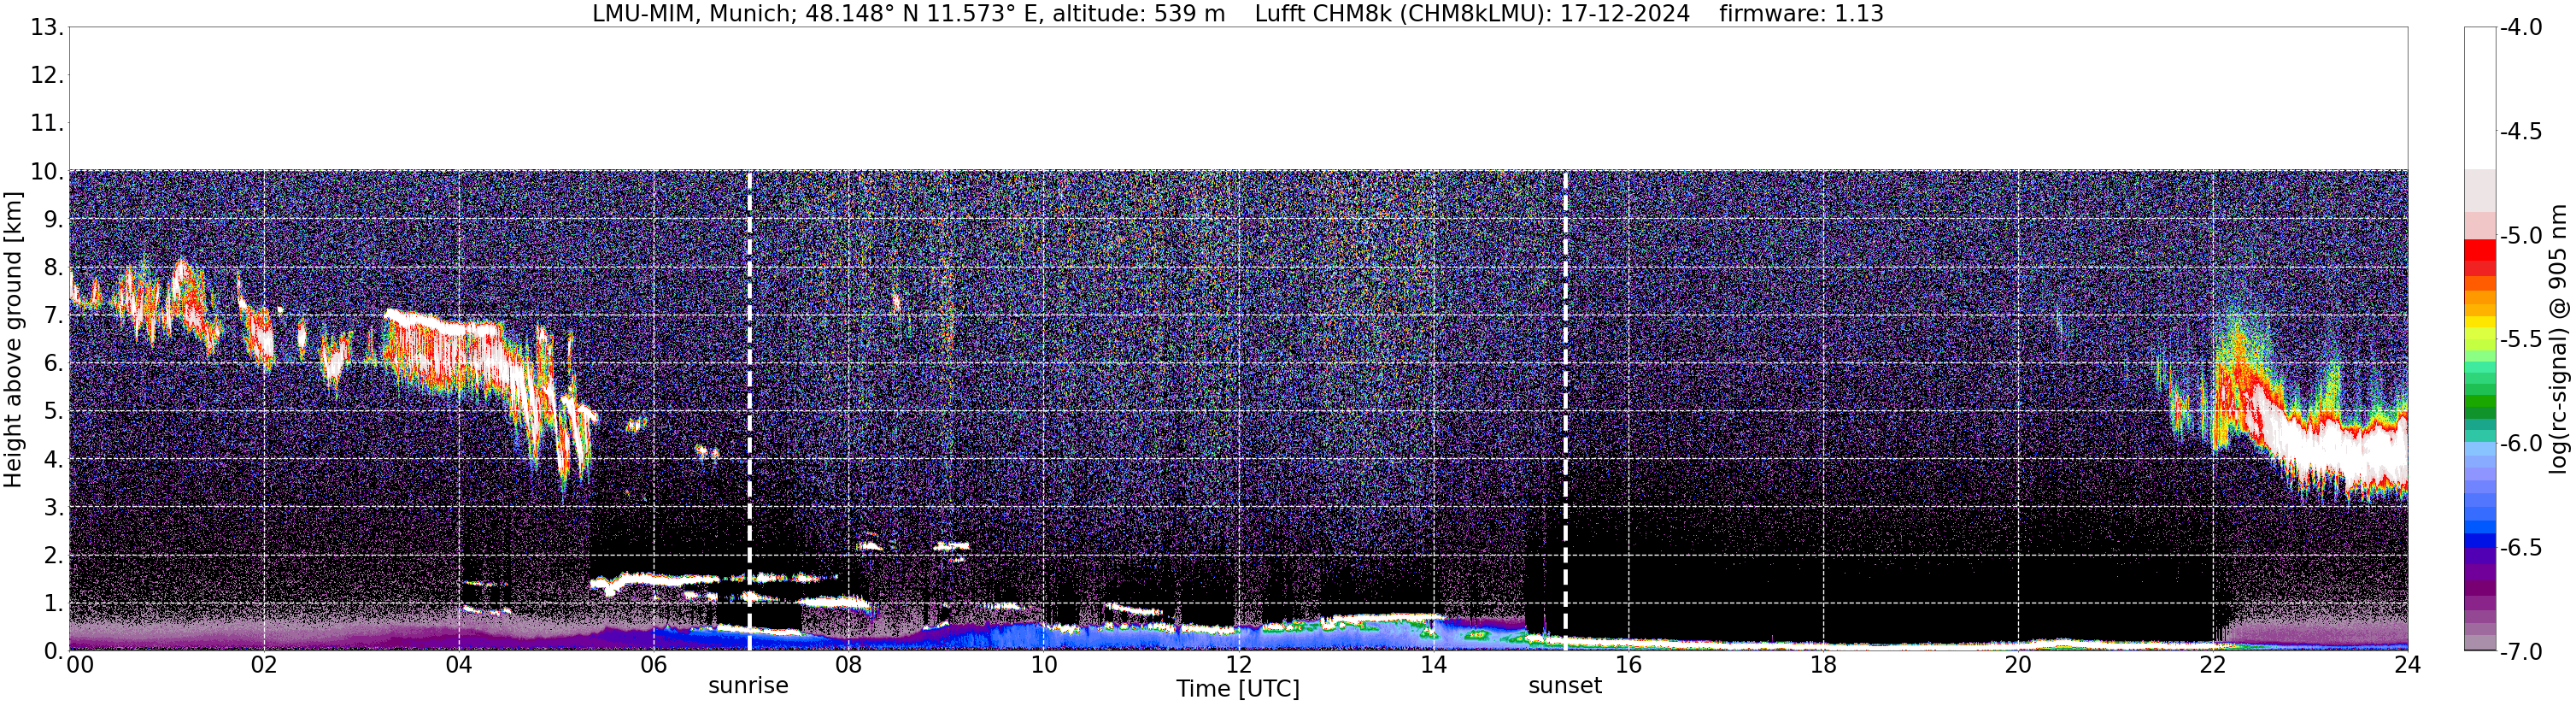
Task: Click the y-axis tick label '8.'
Action: click(x=54, y=268)
